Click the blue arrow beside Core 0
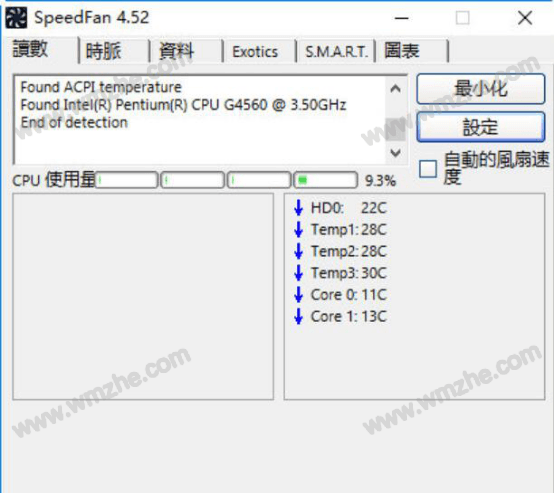Screen dimensions: 554x494 pyautogui.click(x=299, y=294)
